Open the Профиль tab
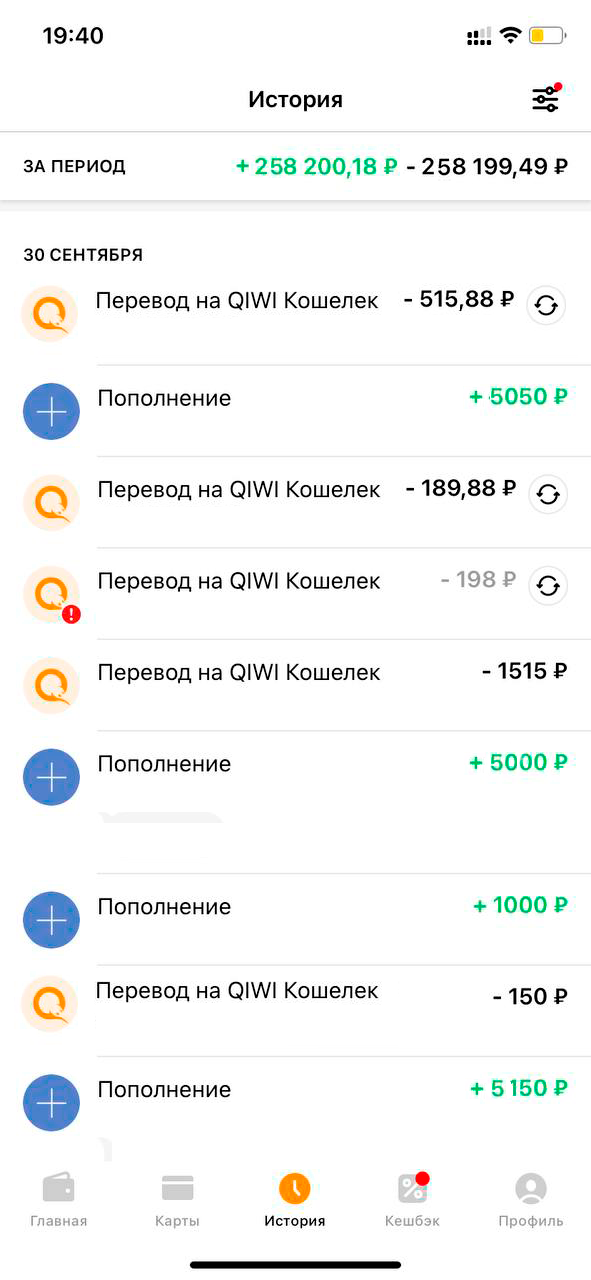 [x=531, y=1200]
